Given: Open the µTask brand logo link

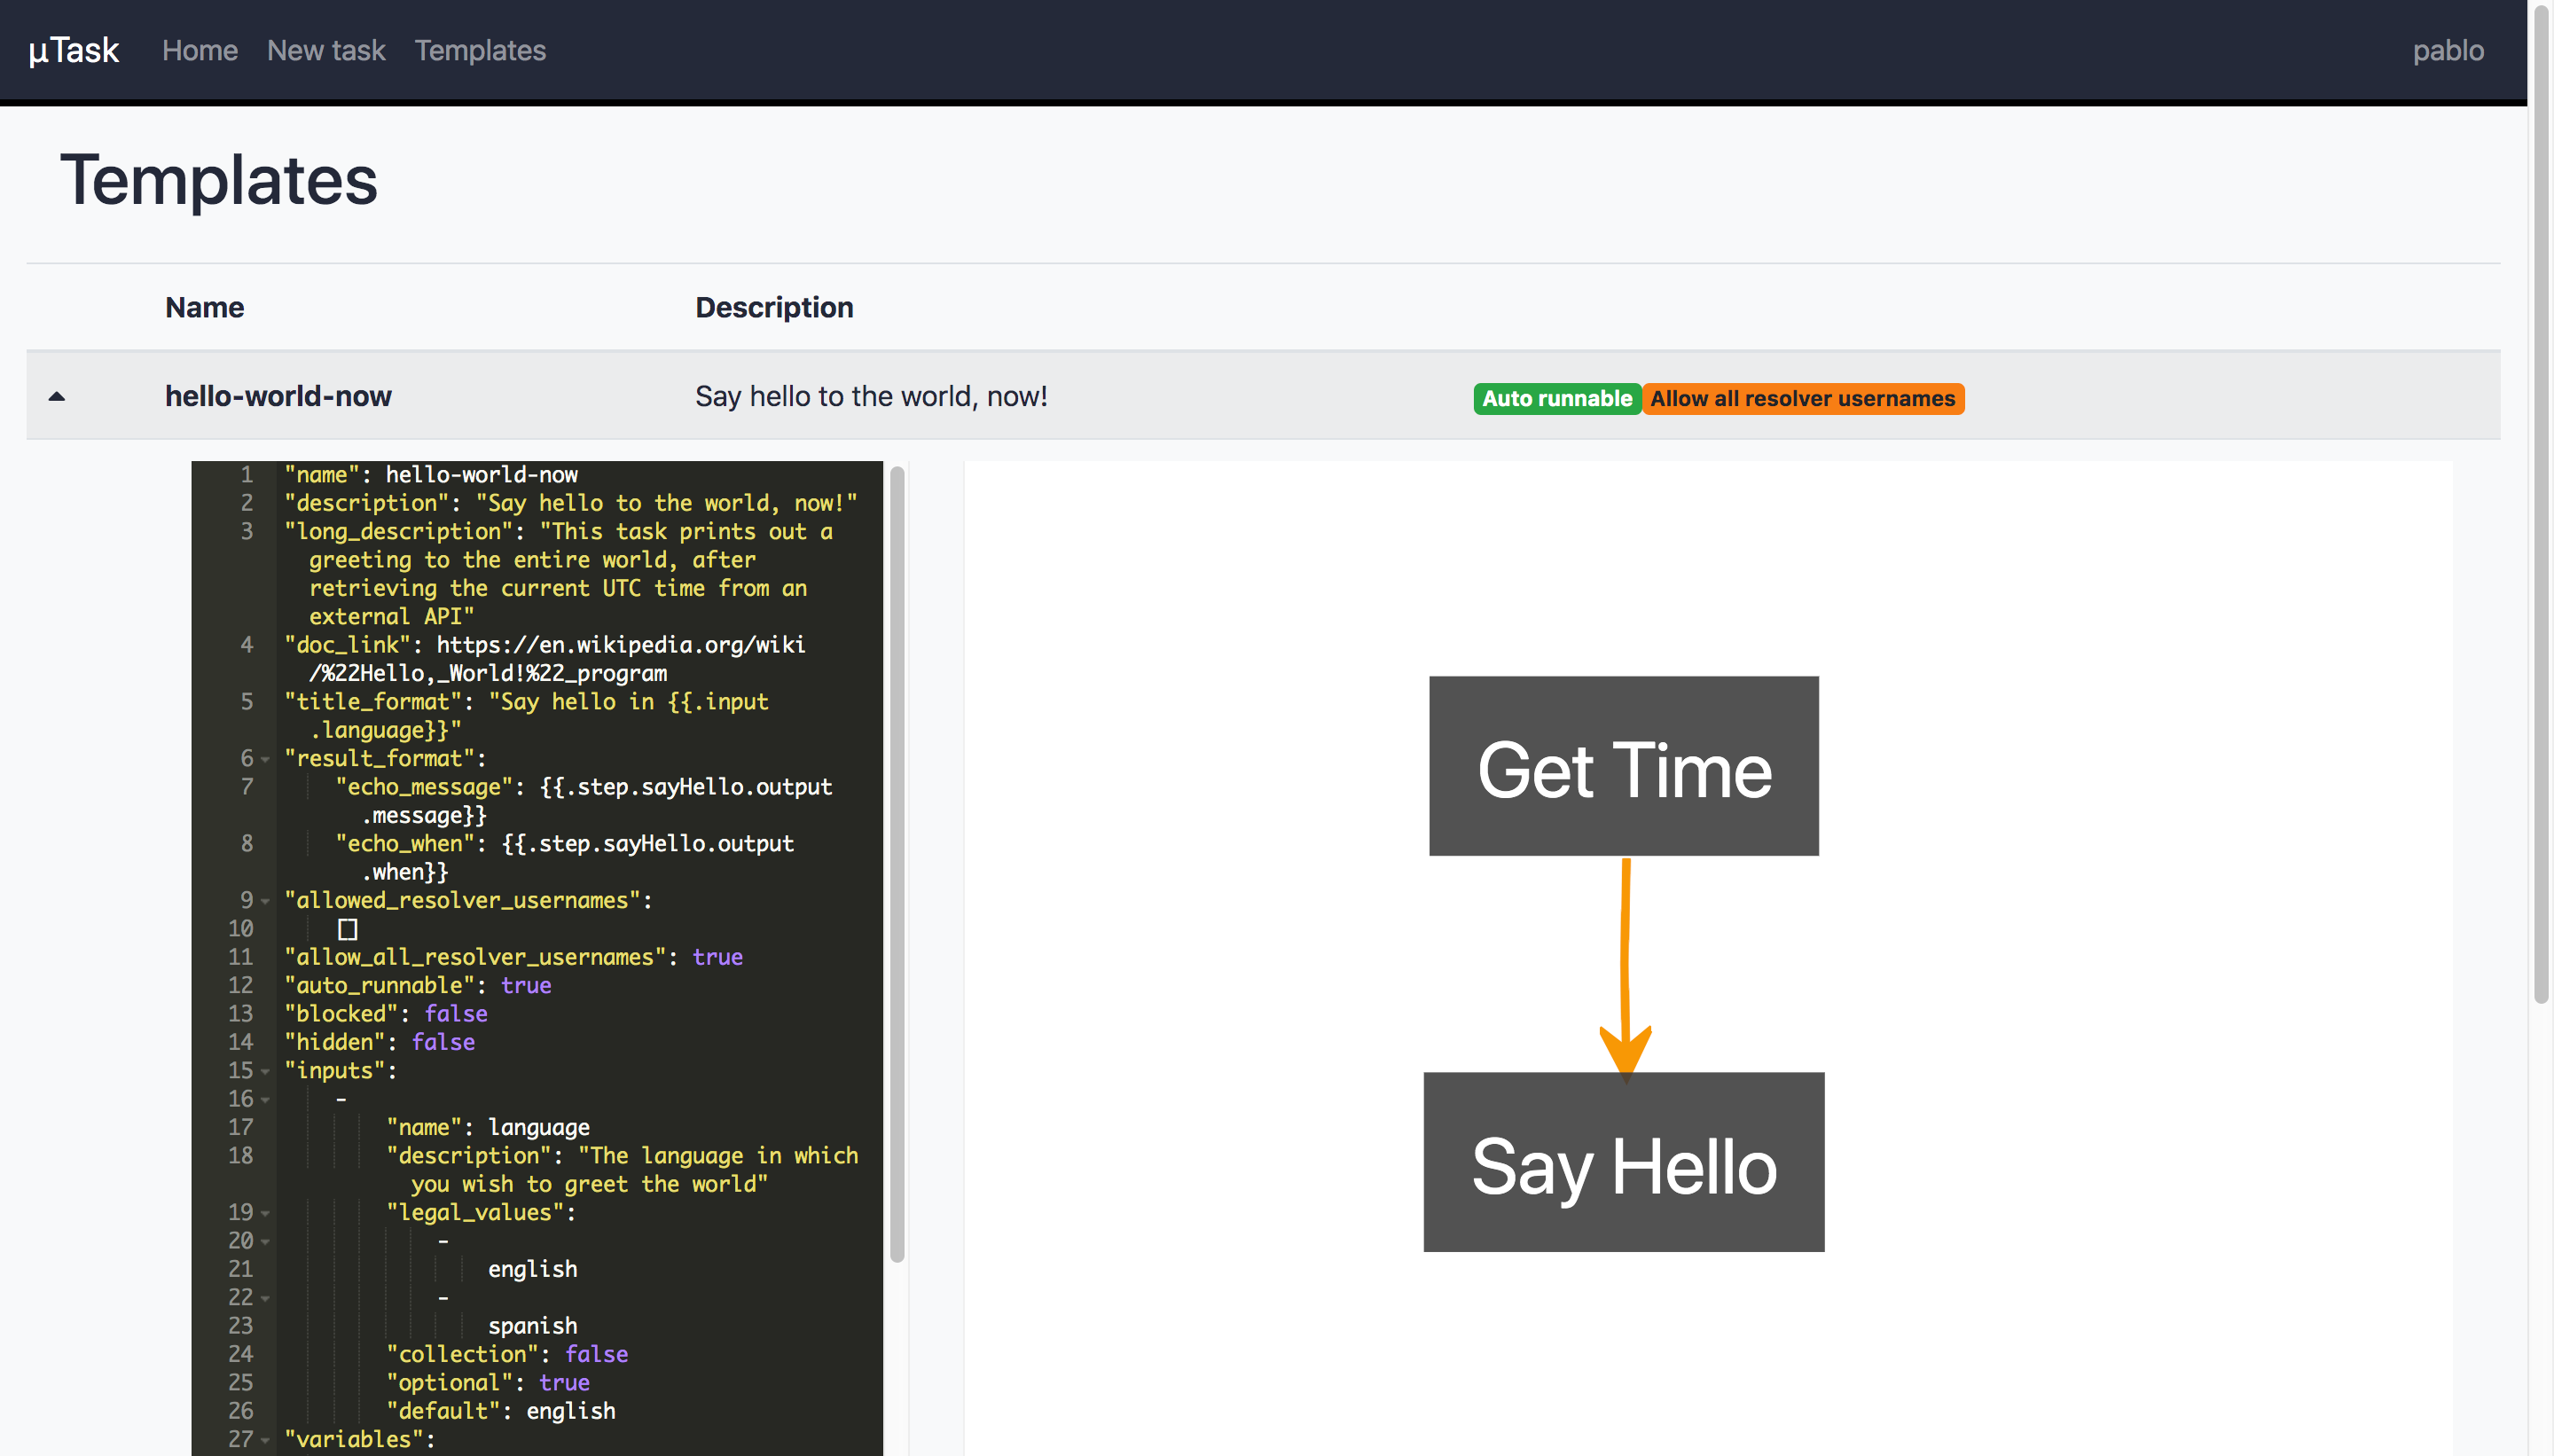Looking at the screenshot, I should [x=74, y=50].
